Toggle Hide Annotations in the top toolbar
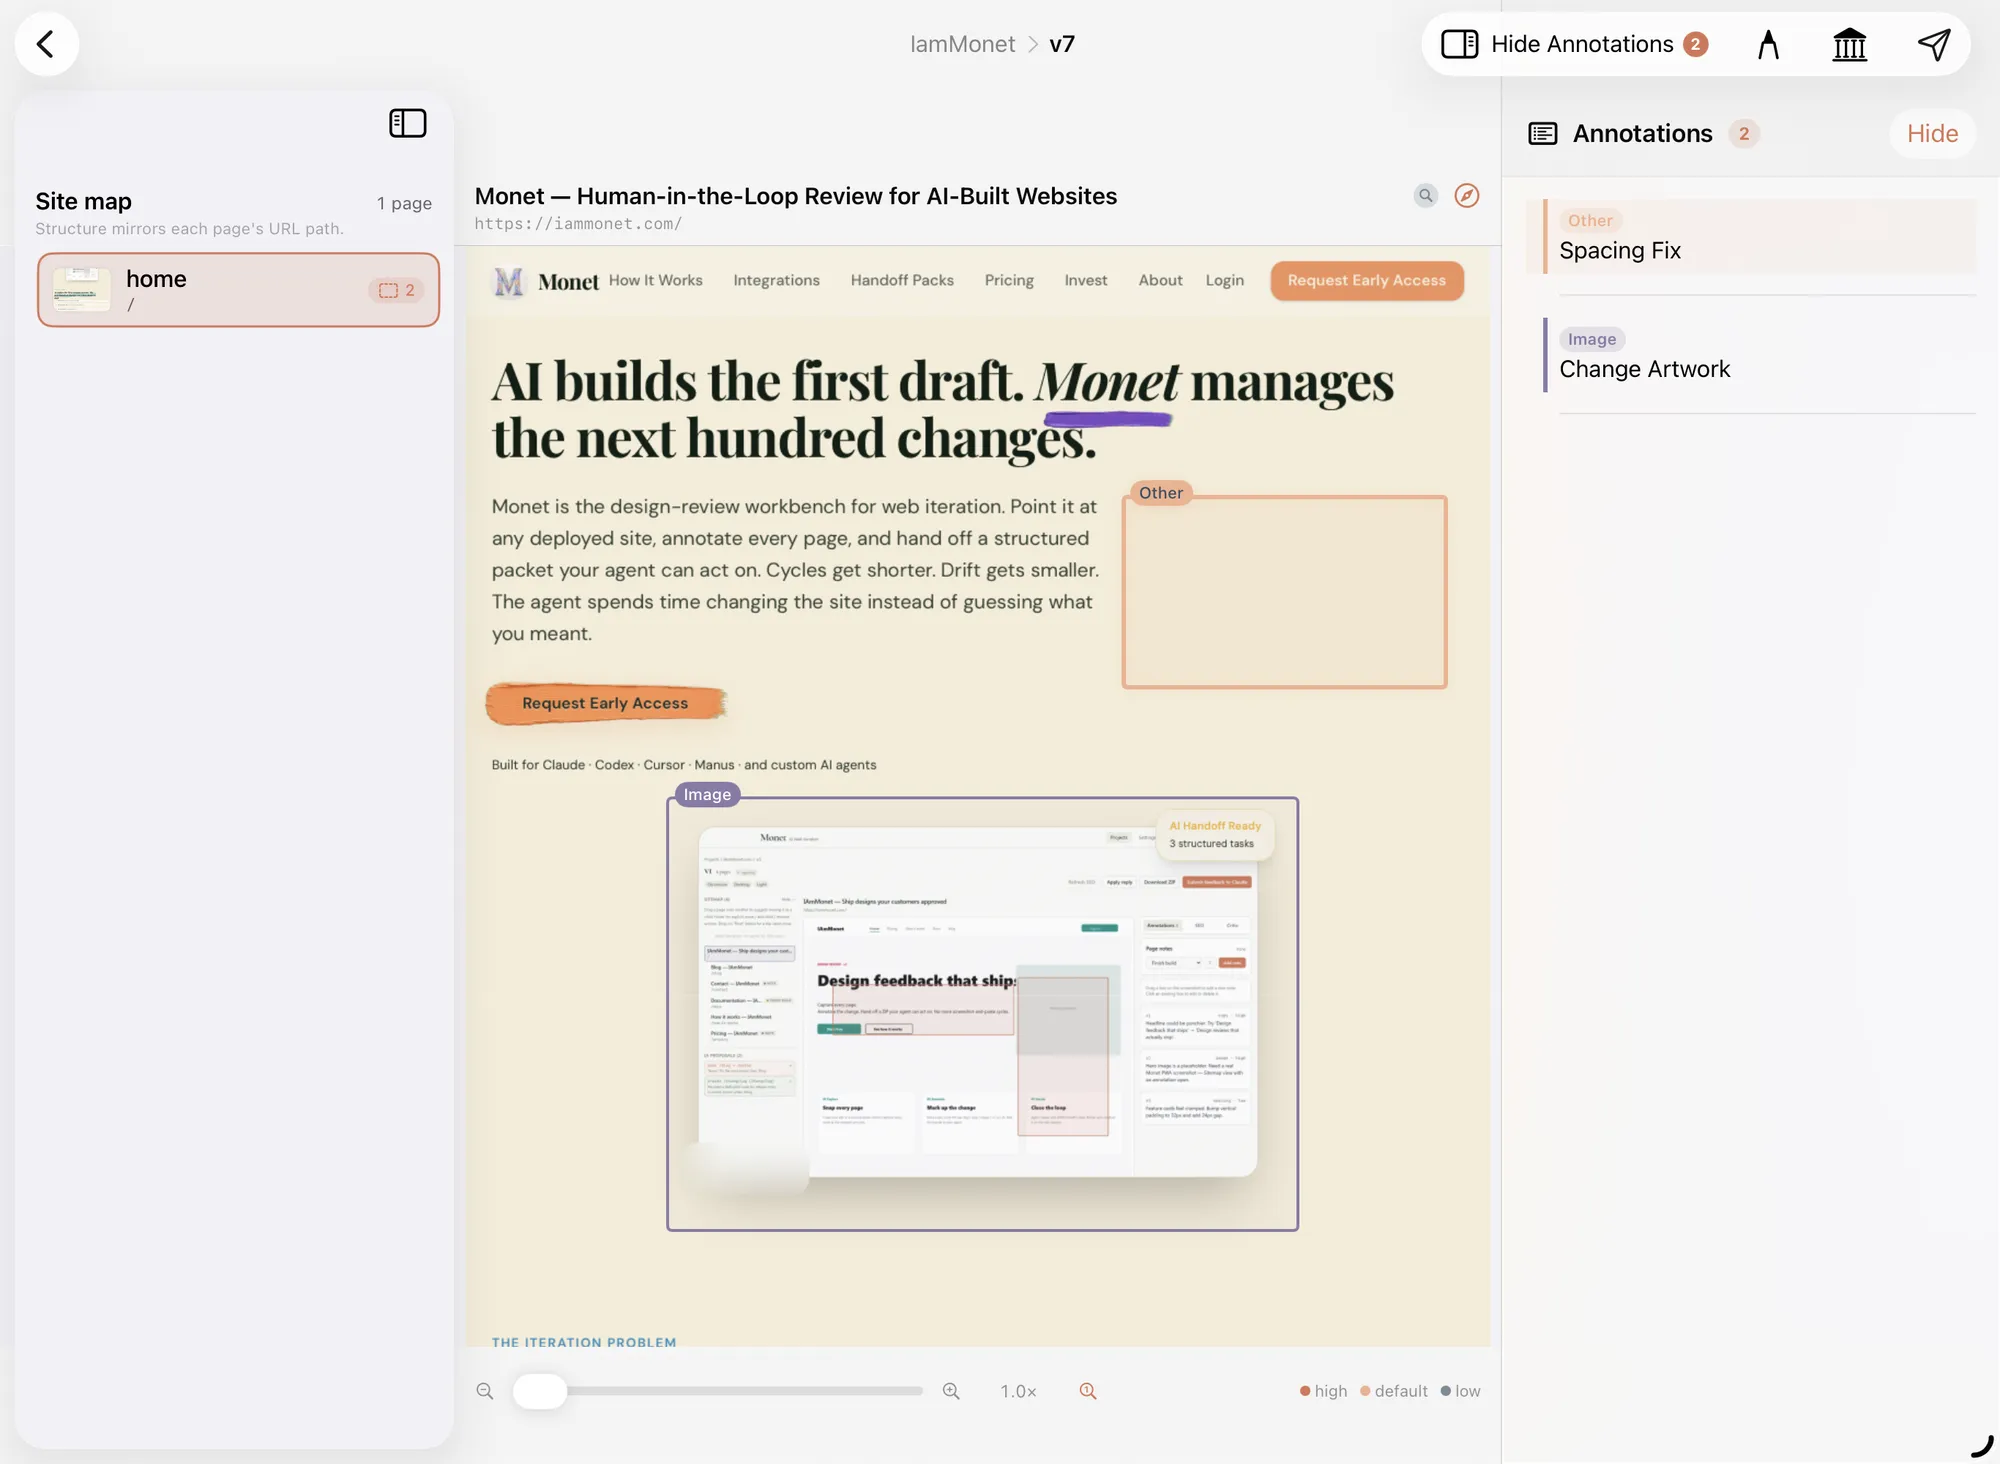This screenshot has height=1464, width=2000. (1574, 44)
